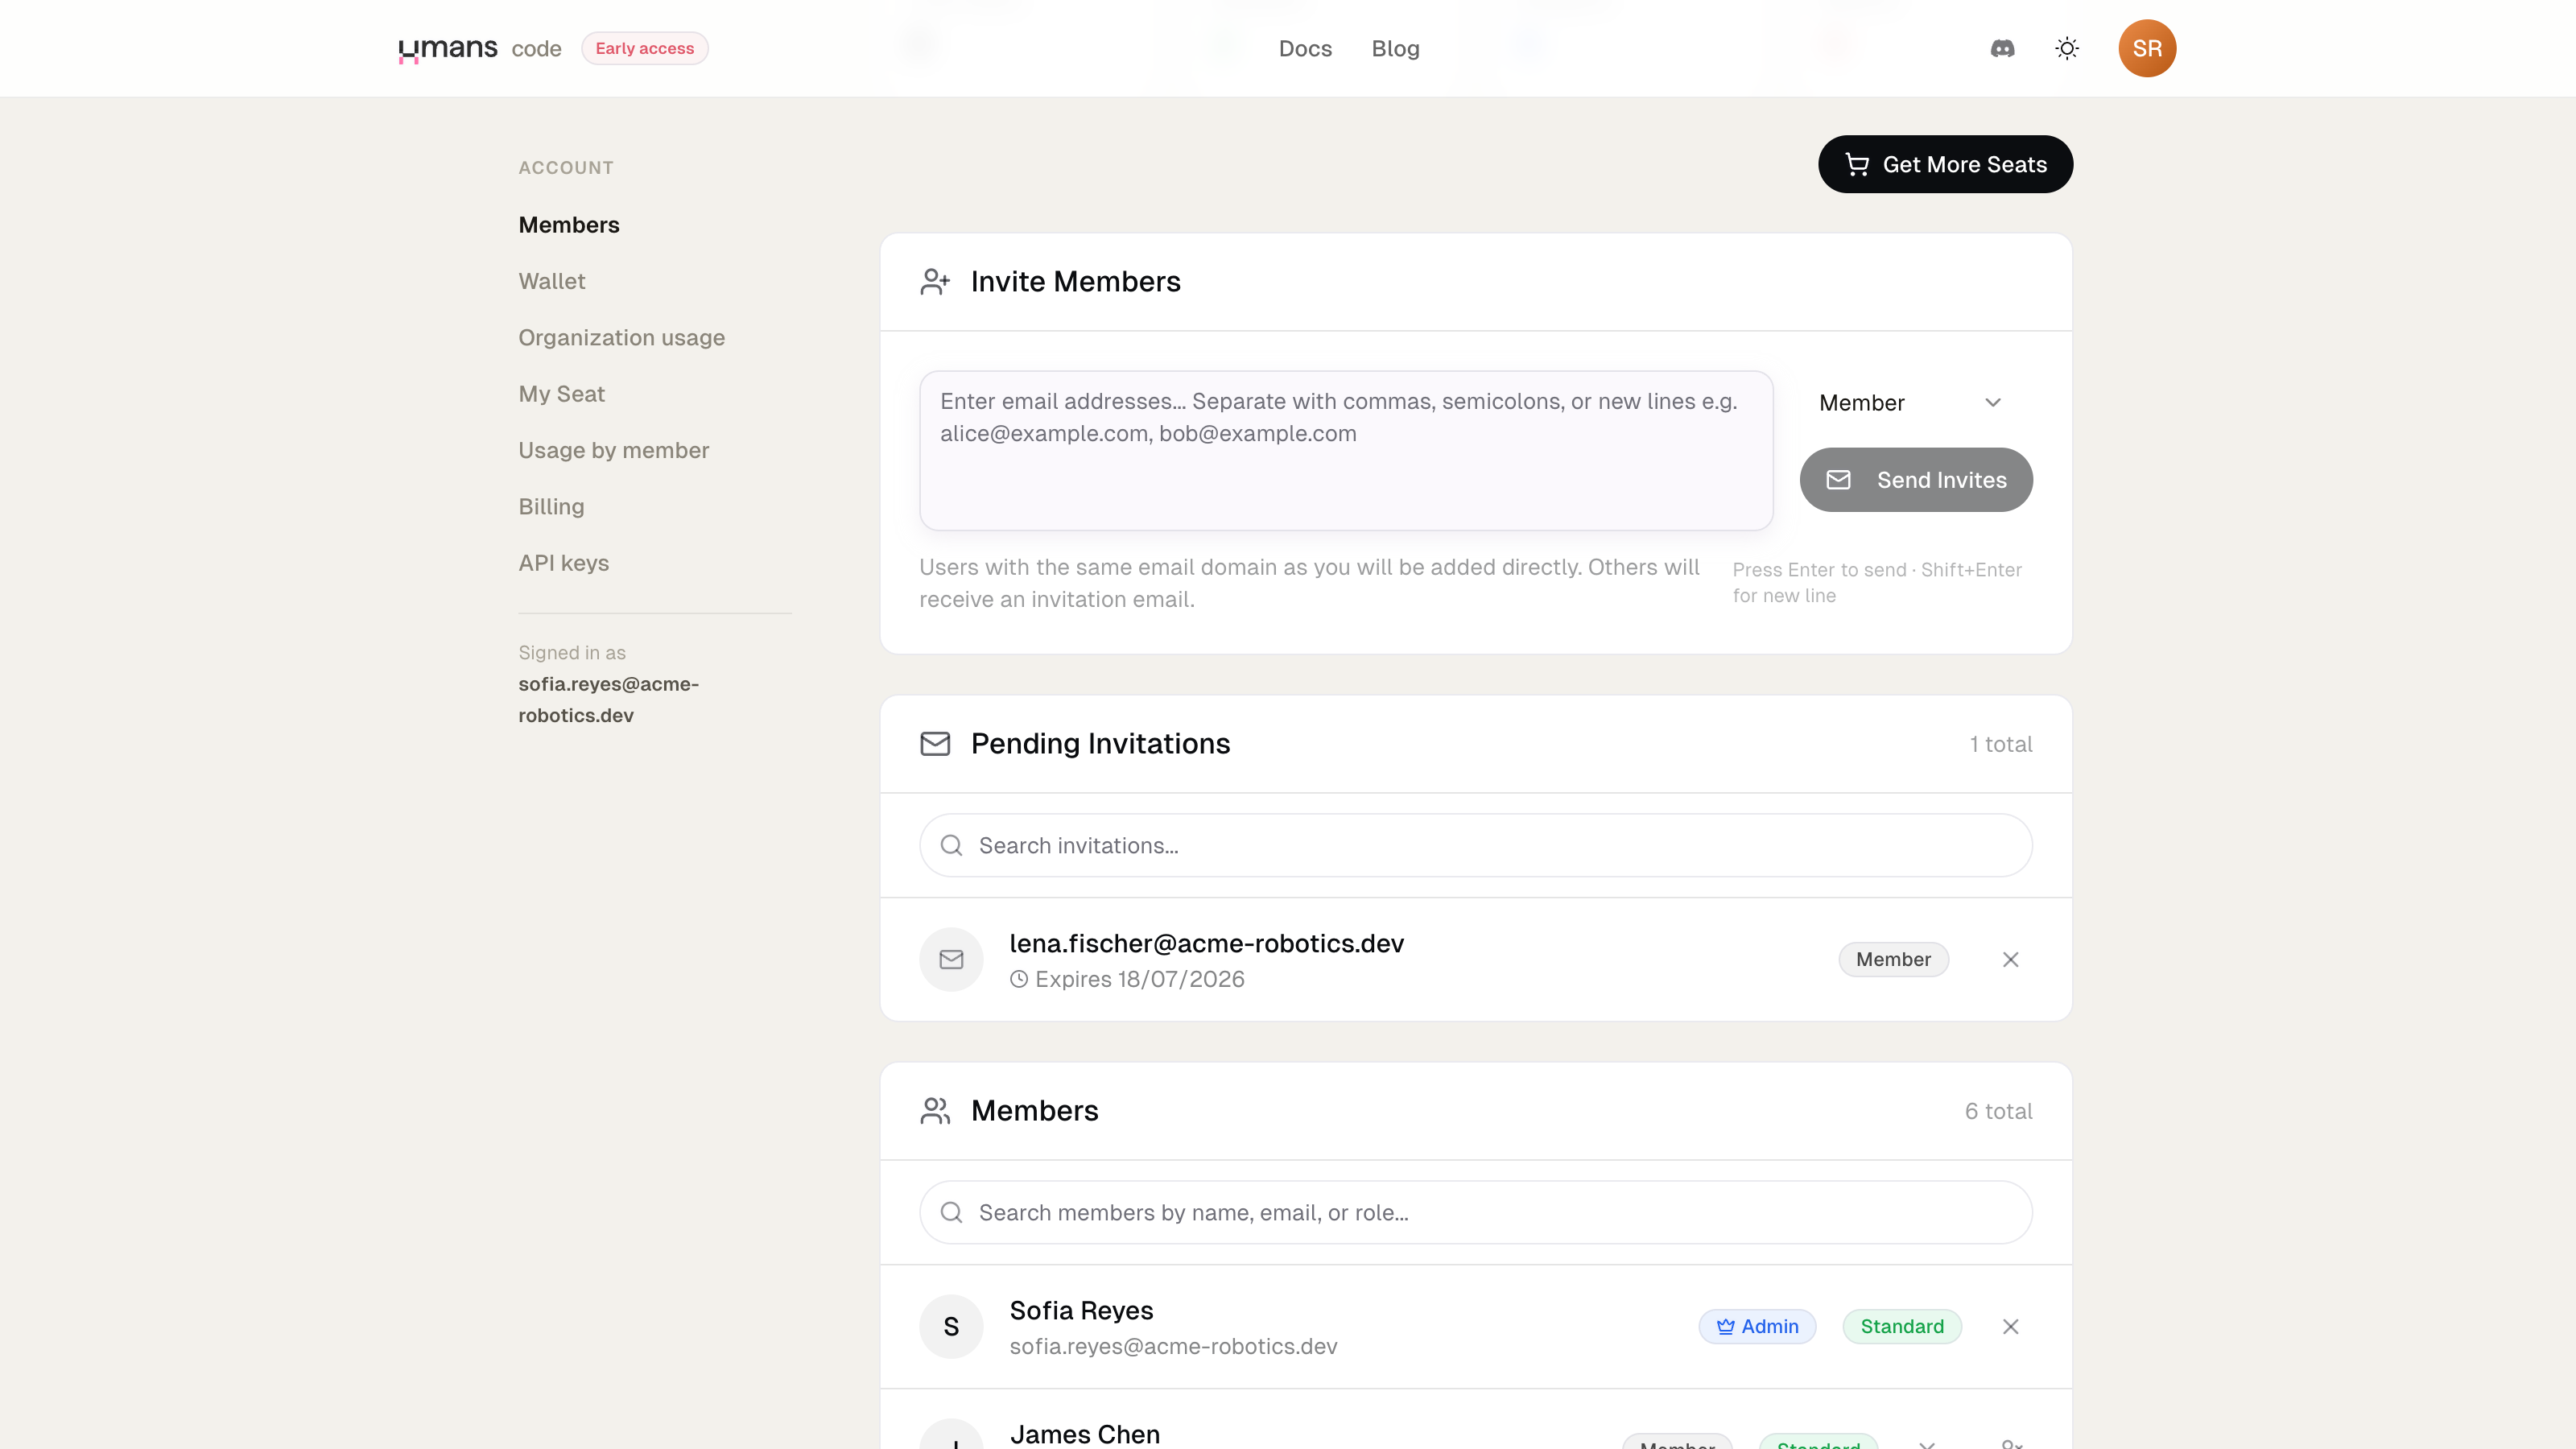Open the Discord community icon
Screen dimensions: 2576x1449
2002,48
